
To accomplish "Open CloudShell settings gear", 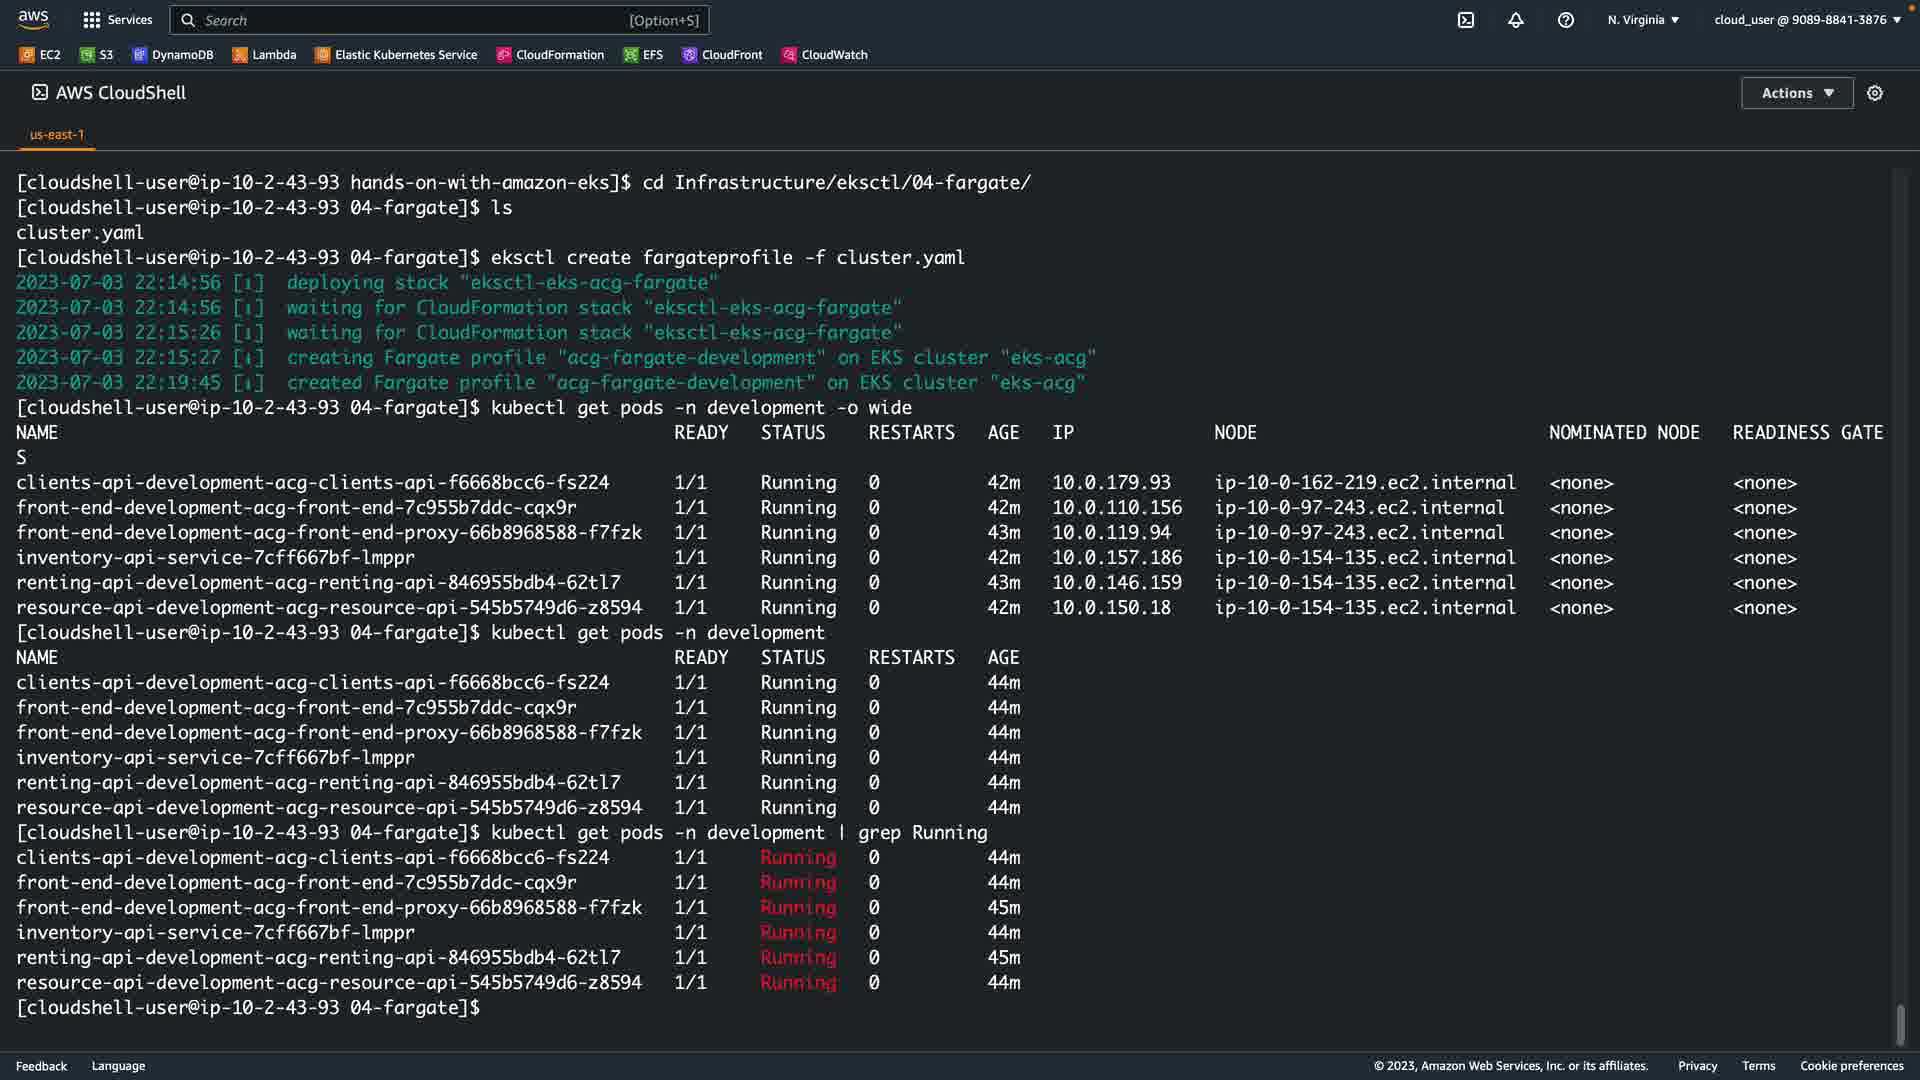I will coord(1874,93).
